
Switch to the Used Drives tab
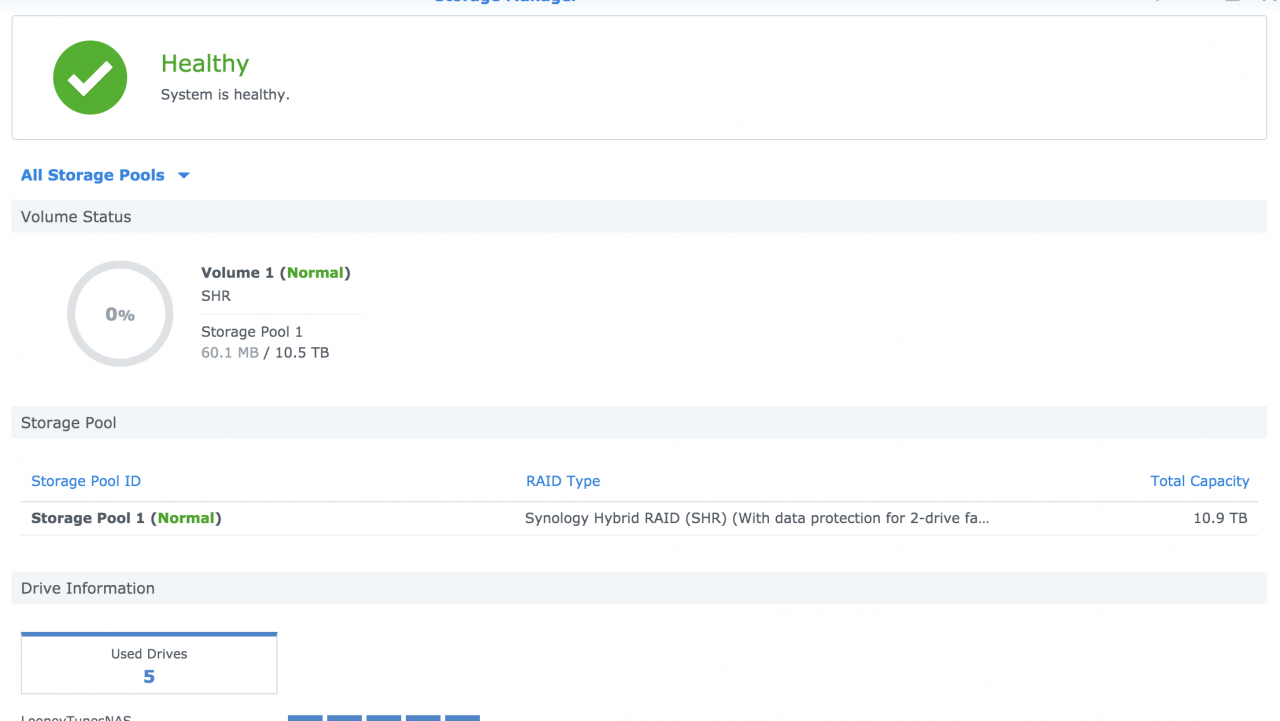tap(148, 662)
